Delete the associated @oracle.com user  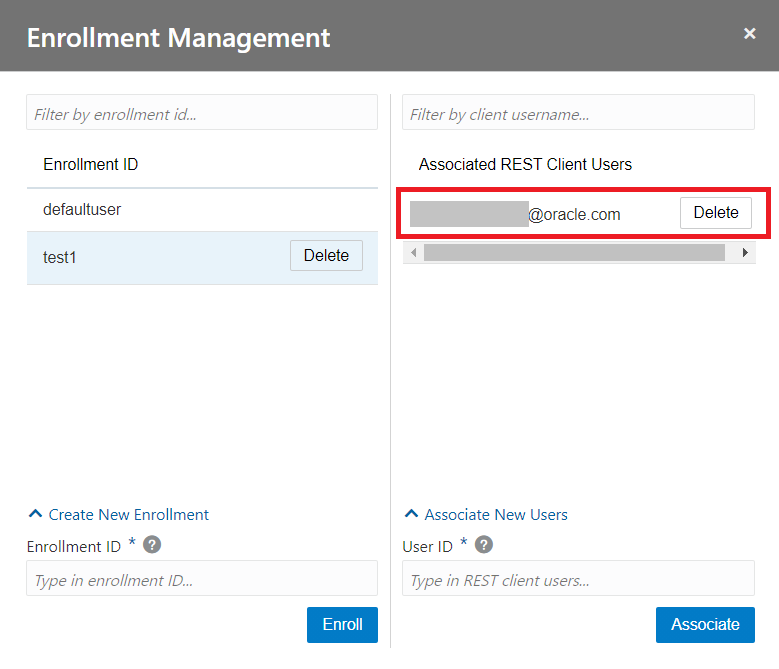pyautogui.click(x=715, y=212)
